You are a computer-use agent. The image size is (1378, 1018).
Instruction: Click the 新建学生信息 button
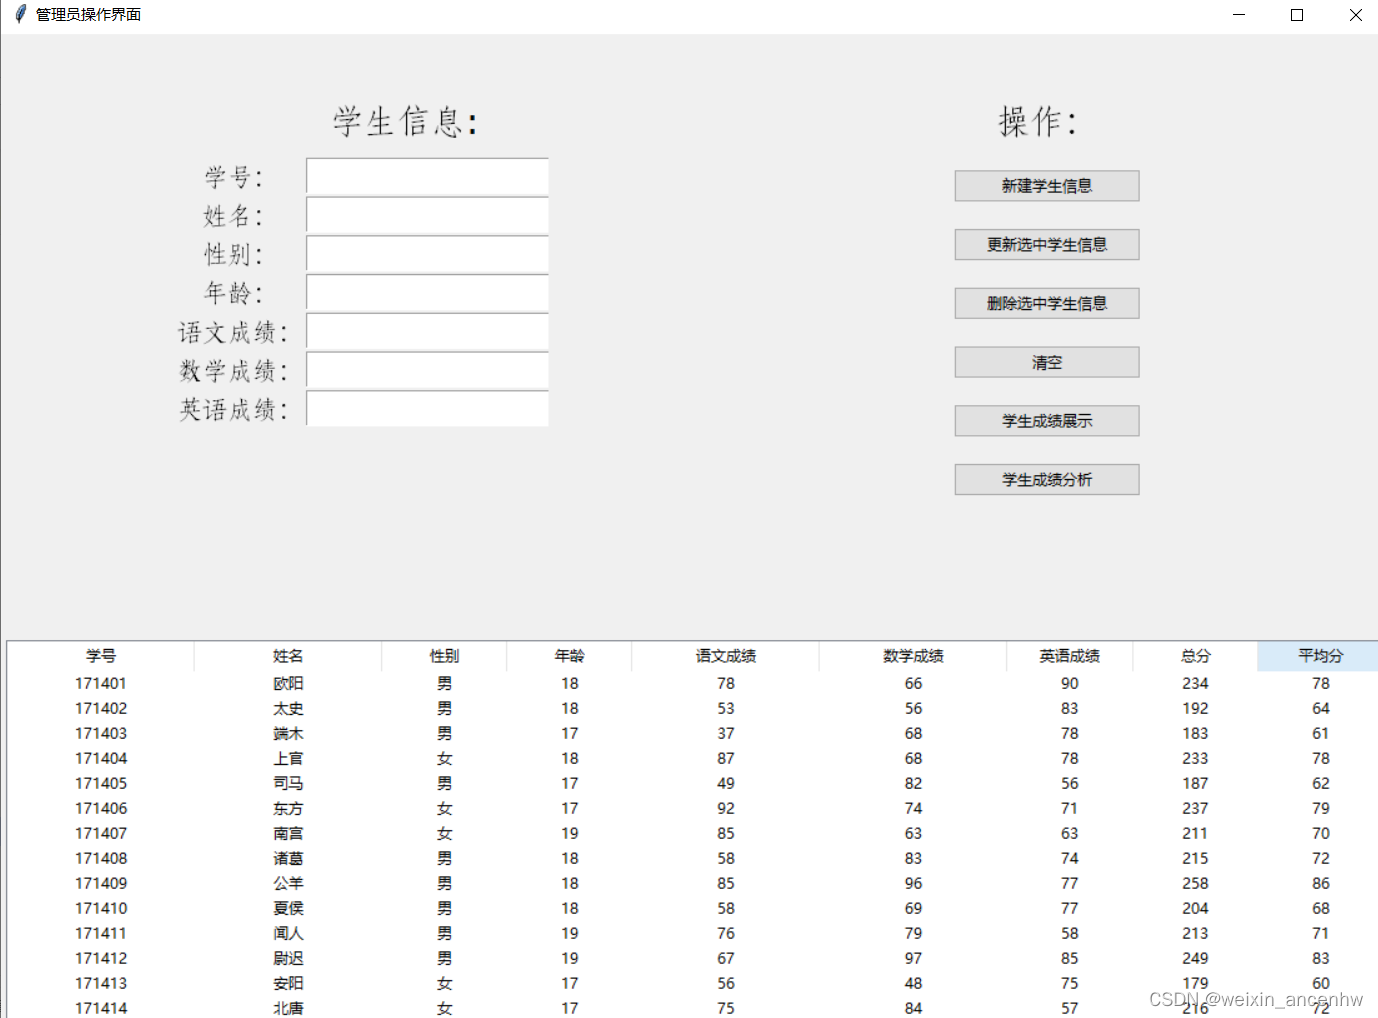[x=1047, y=186]
